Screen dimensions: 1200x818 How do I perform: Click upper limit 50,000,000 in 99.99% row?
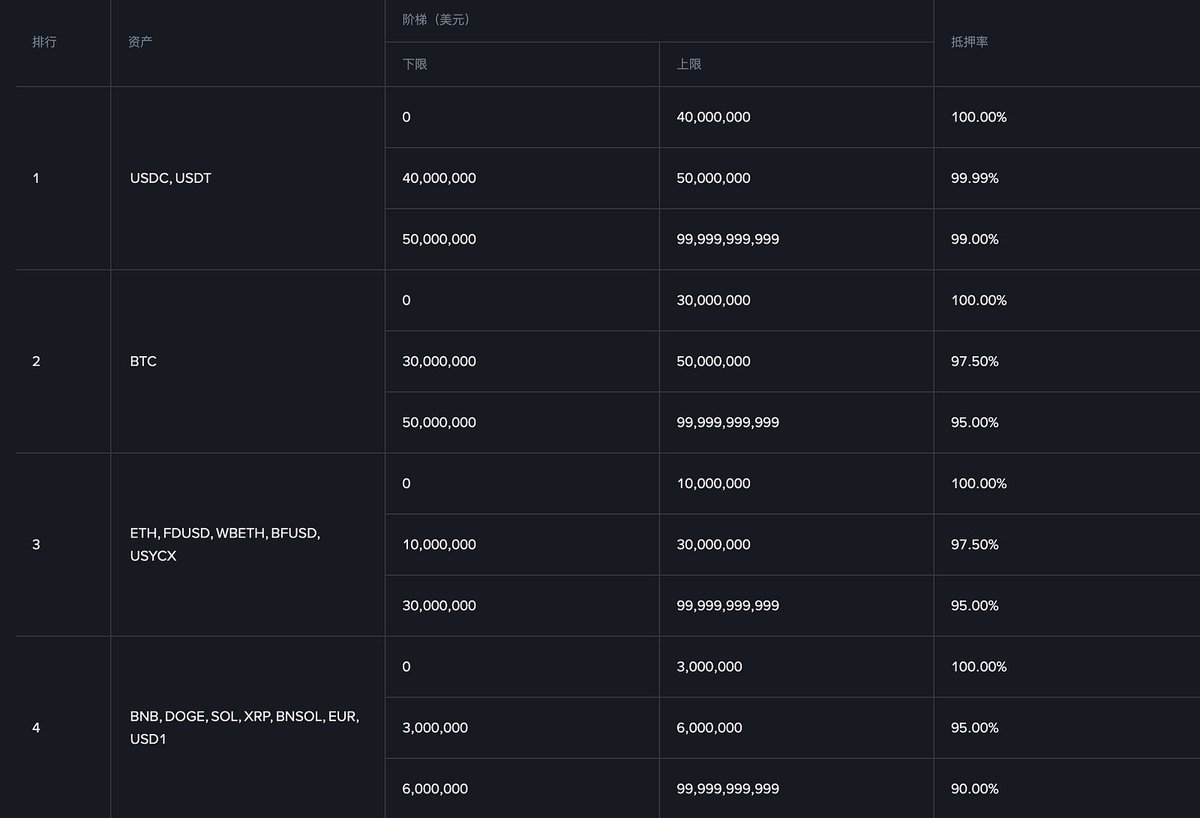pos(713,178)
